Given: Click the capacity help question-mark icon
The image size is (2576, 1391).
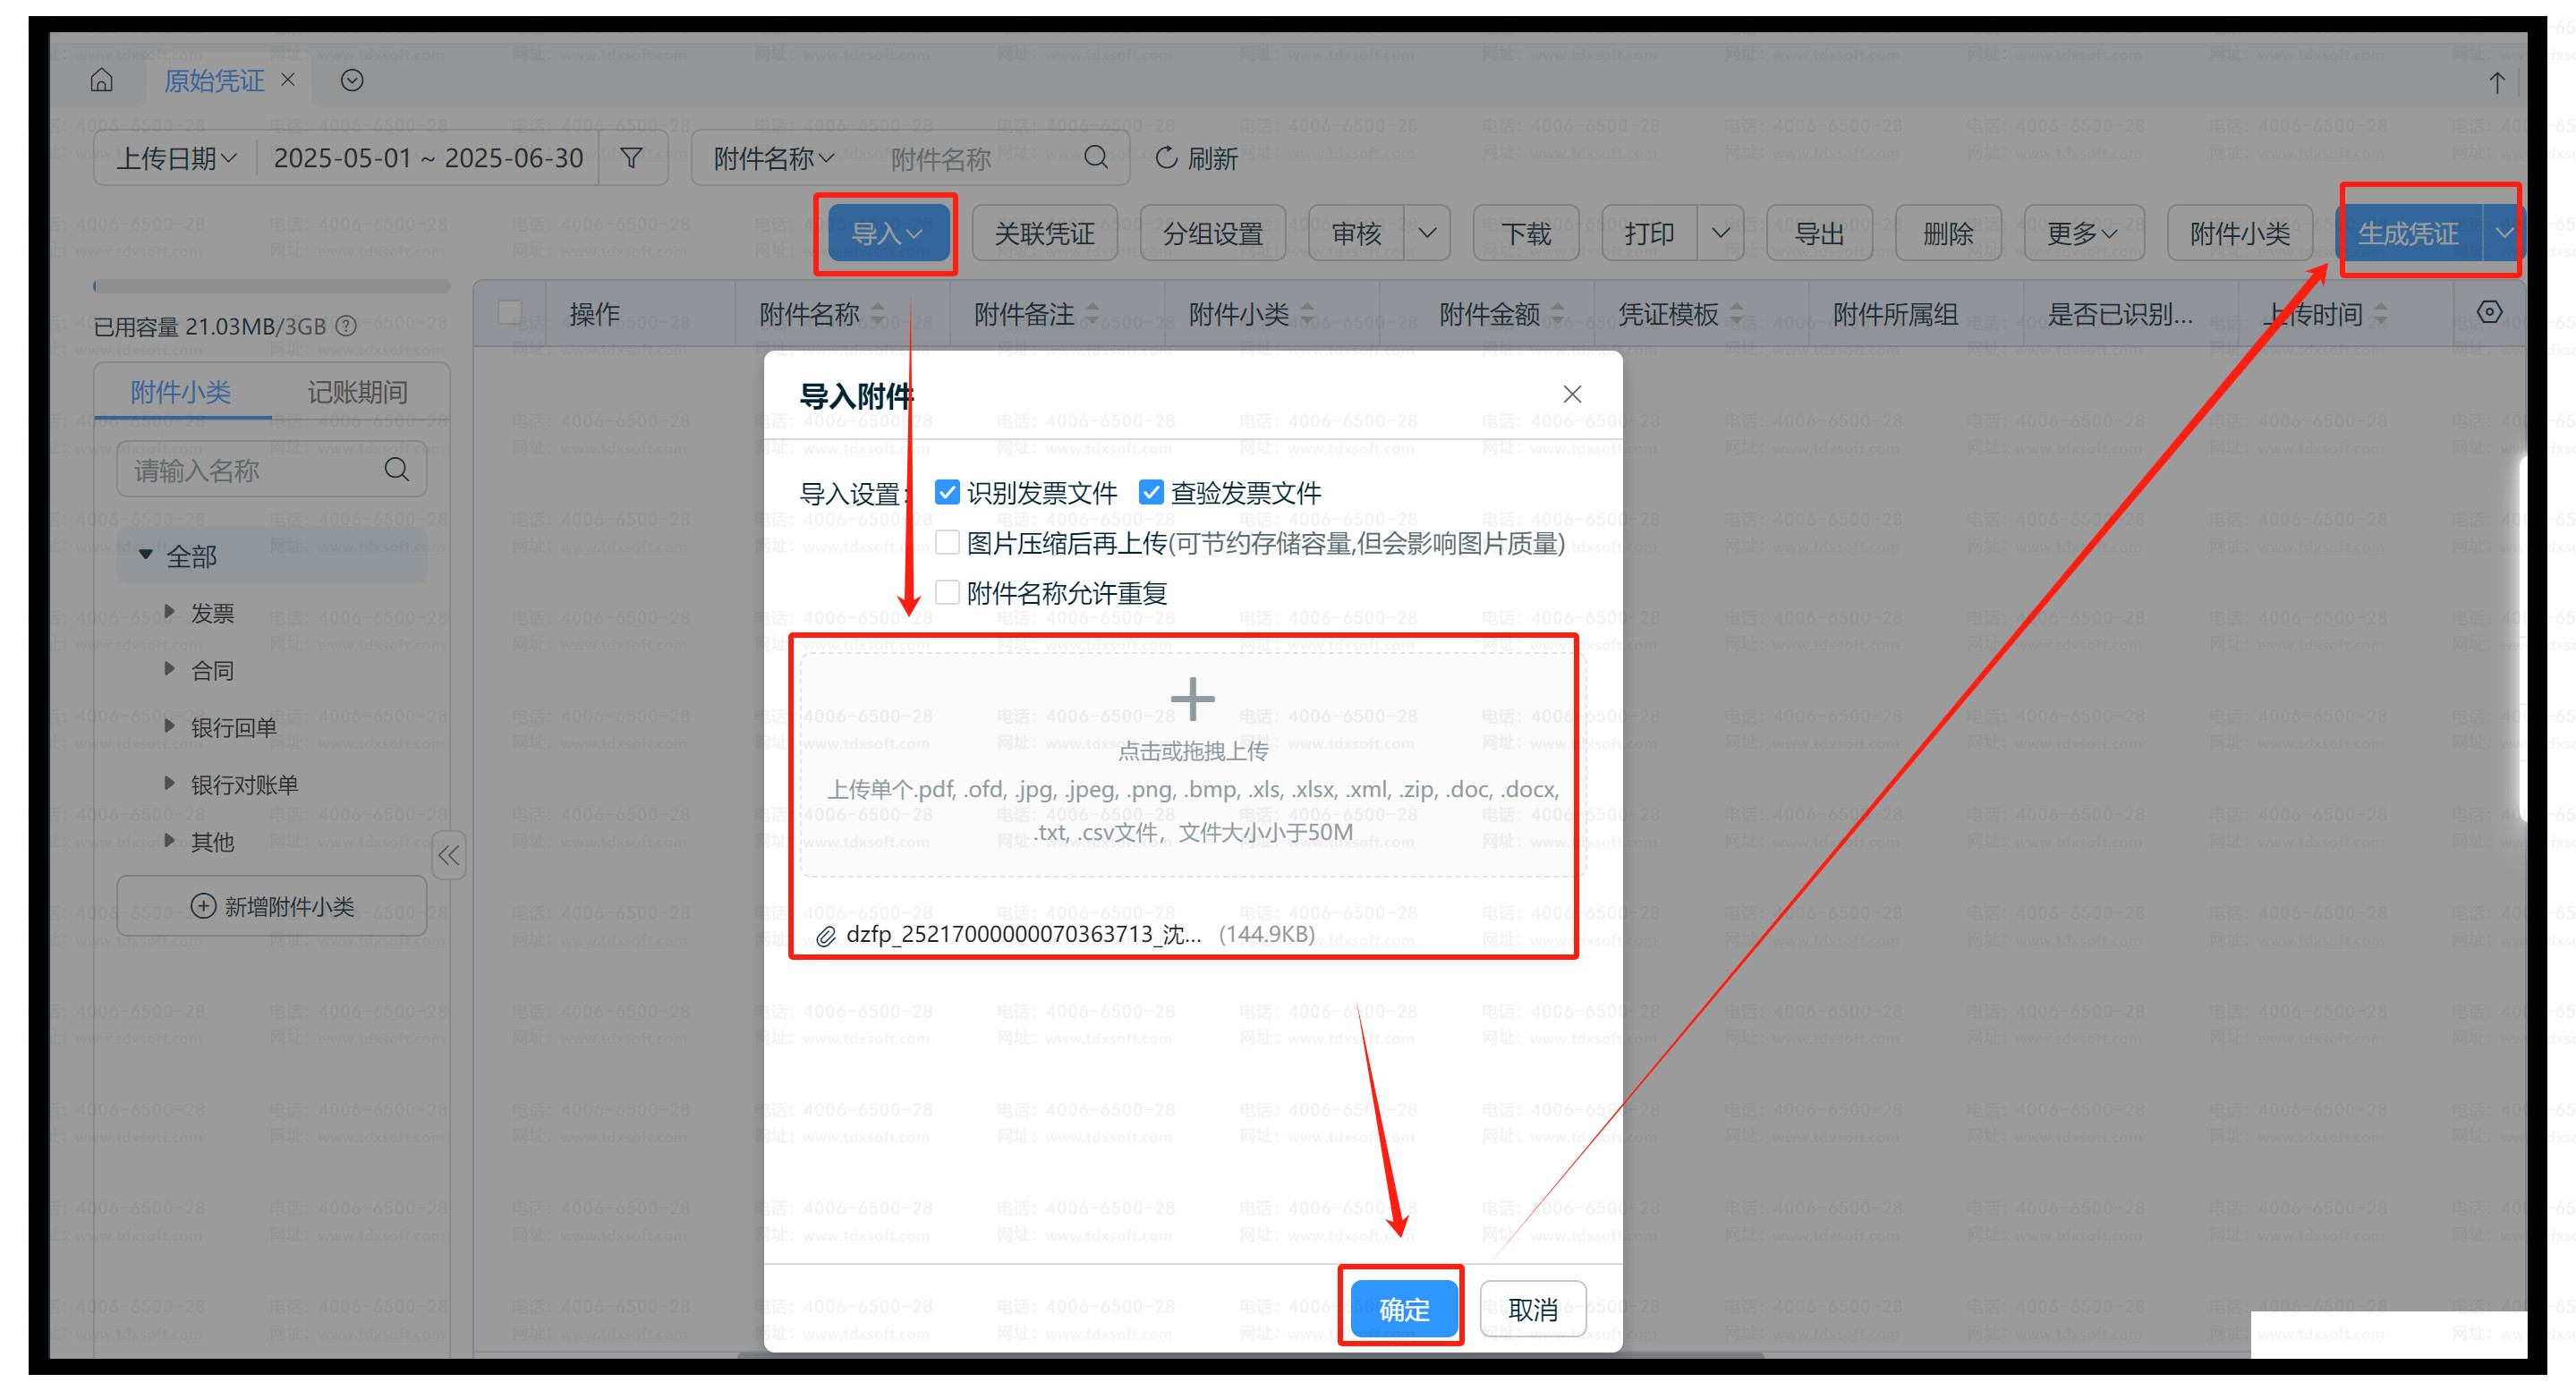Looking at the screenshot, I should coord(346,326).
